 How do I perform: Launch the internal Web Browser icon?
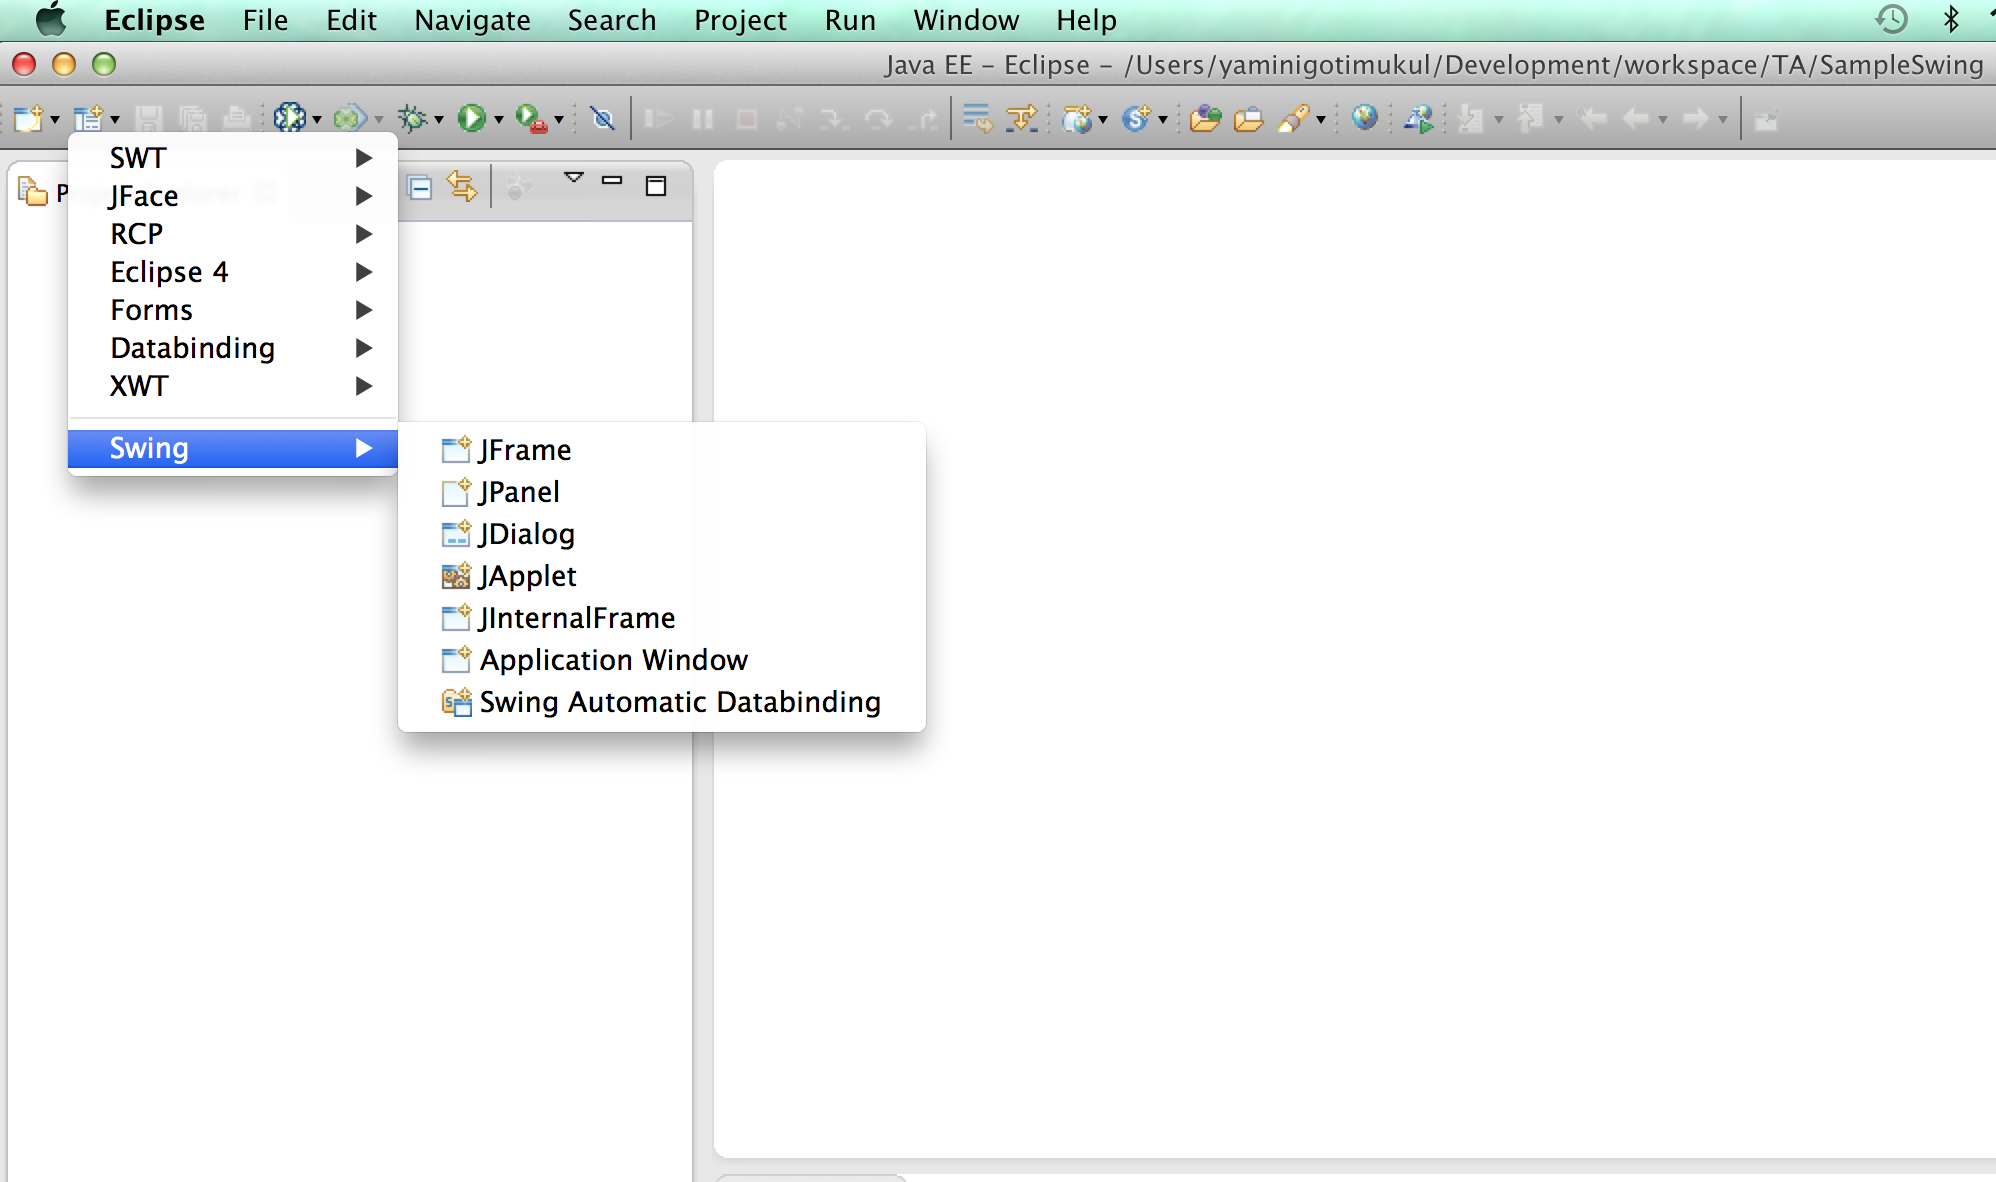(1365, 118)
